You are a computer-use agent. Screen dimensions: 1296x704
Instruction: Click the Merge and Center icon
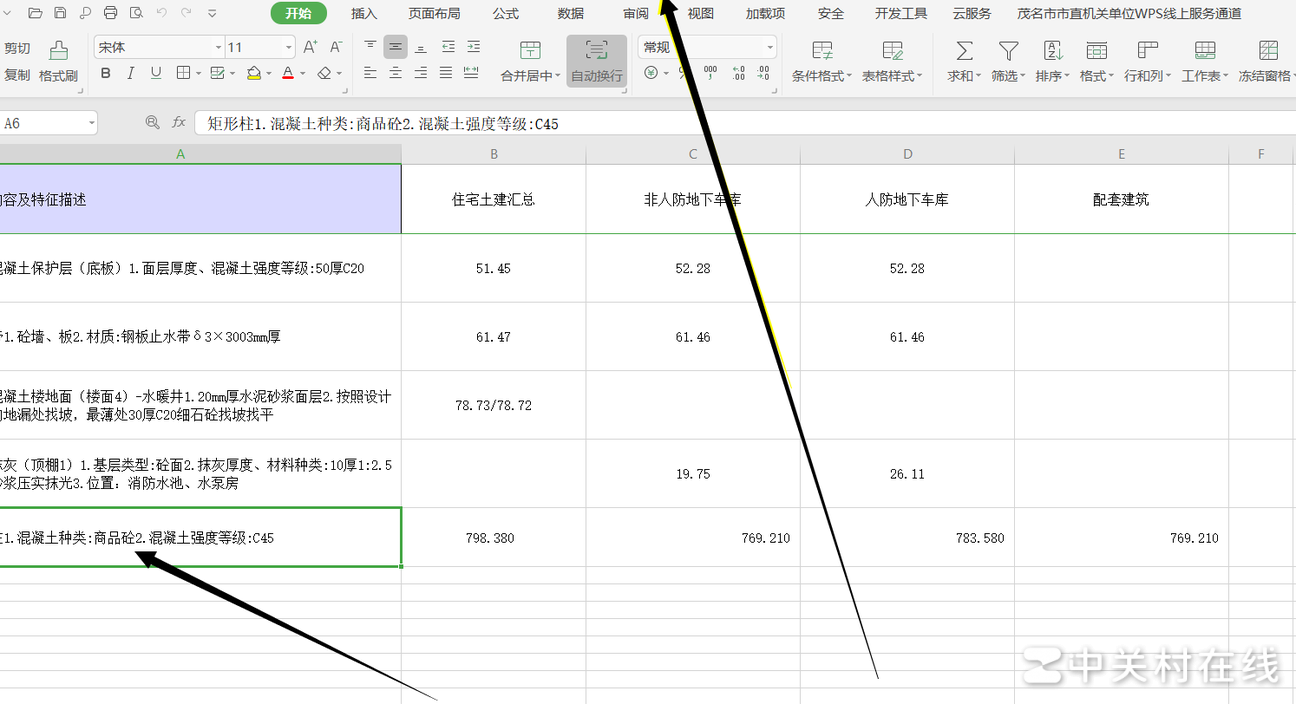(530, 51)
